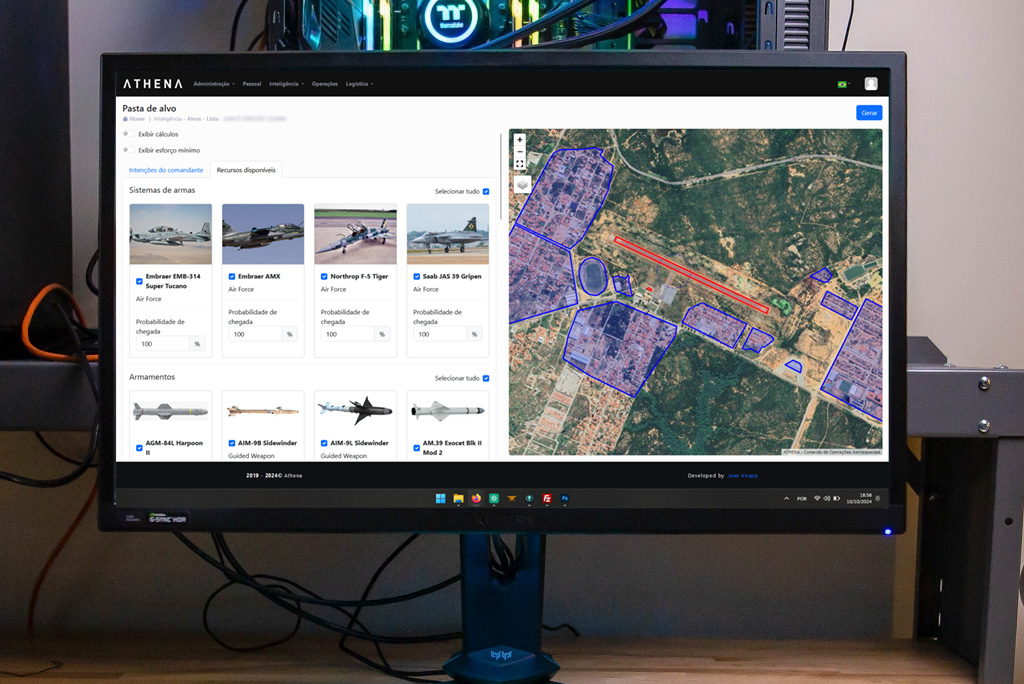Open the dark teal round icon in the taskbar
The height and width of the screenshot is (684, 1024).
coord(530,498)
